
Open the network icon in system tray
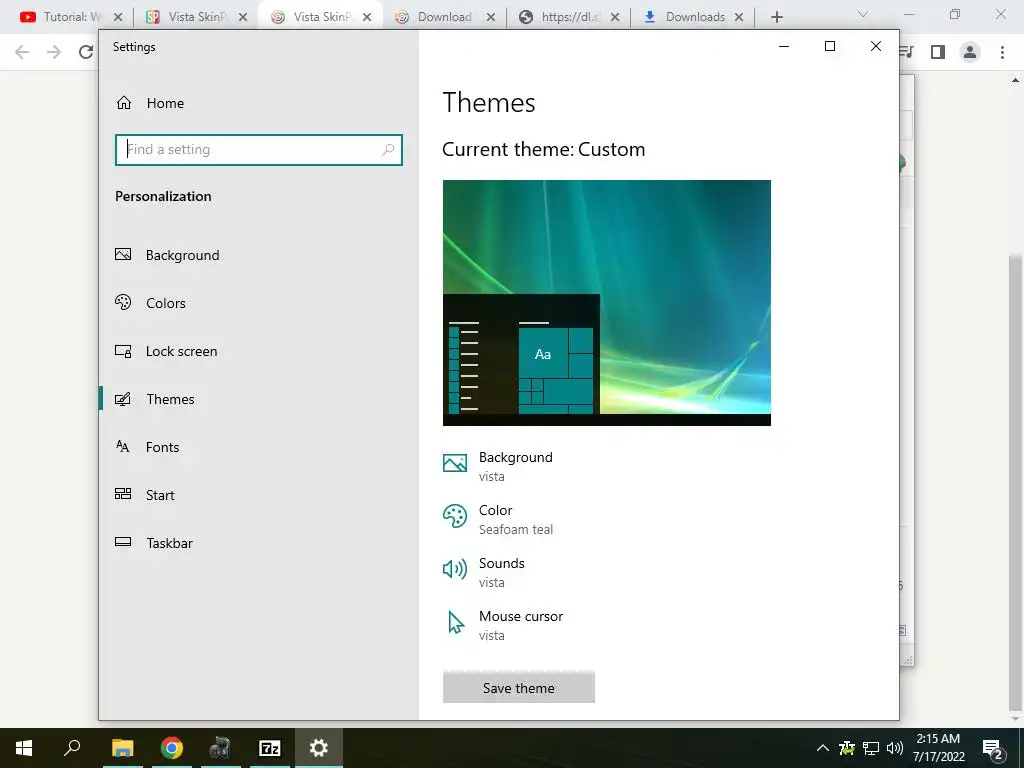click(x=871, y=748)
